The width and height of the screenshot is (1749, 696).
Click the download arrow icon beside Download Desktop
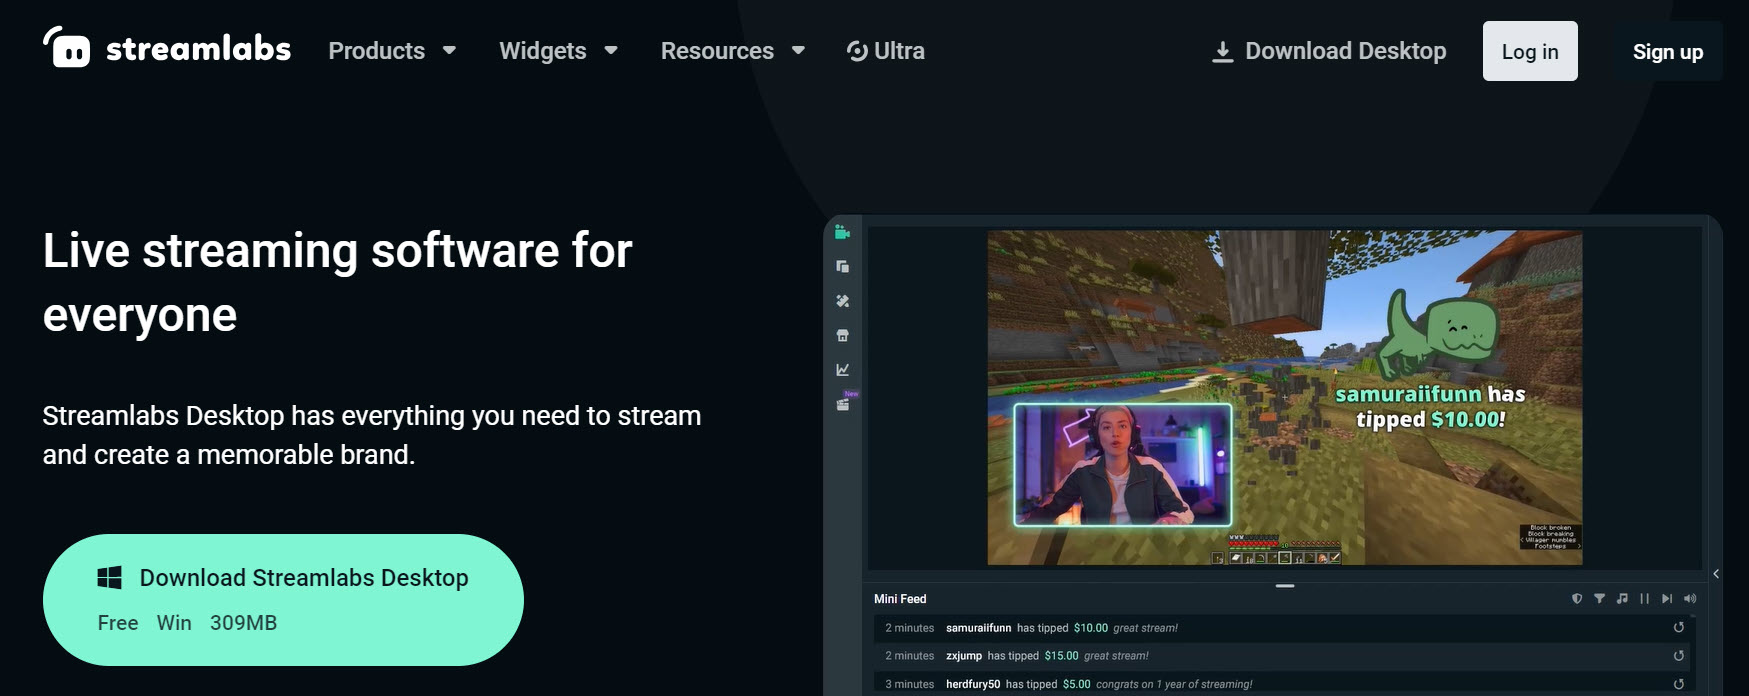coord(1222,52)
